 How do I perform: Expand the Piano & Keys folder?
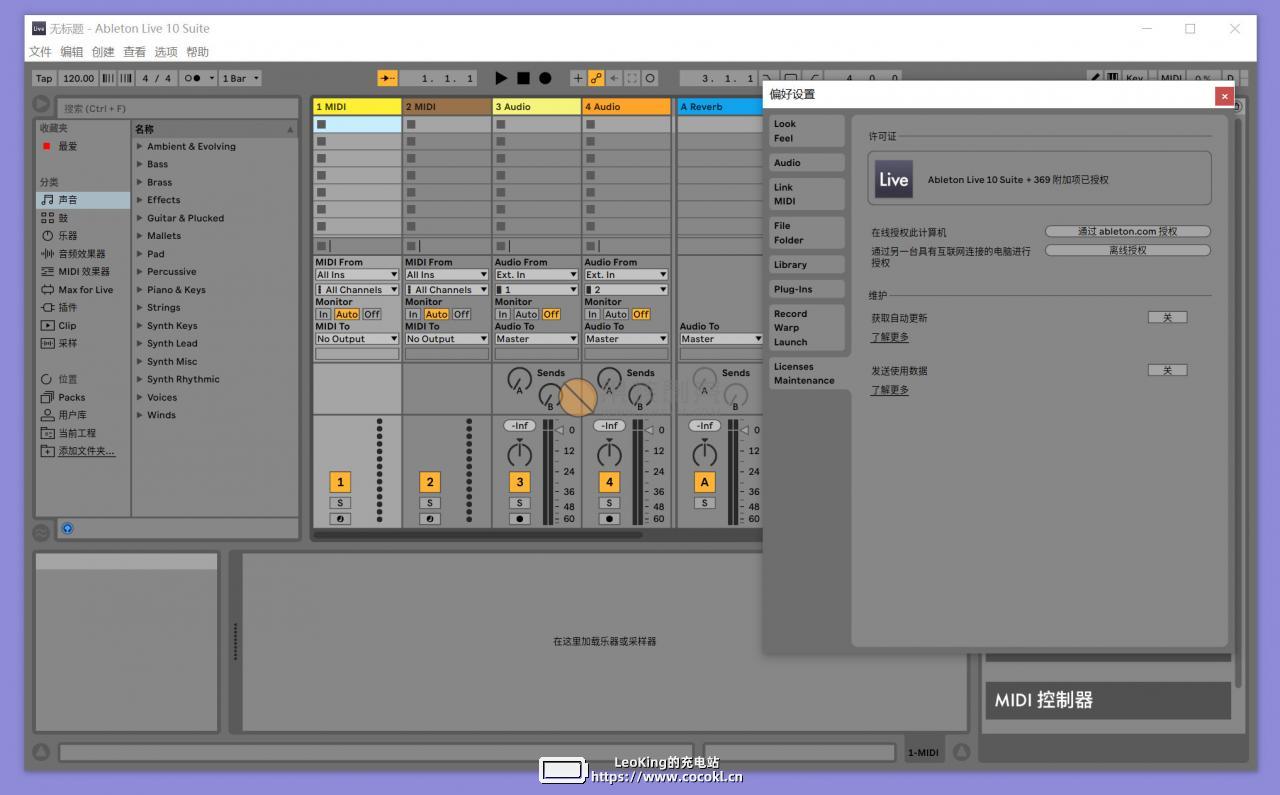click(140, 290)
